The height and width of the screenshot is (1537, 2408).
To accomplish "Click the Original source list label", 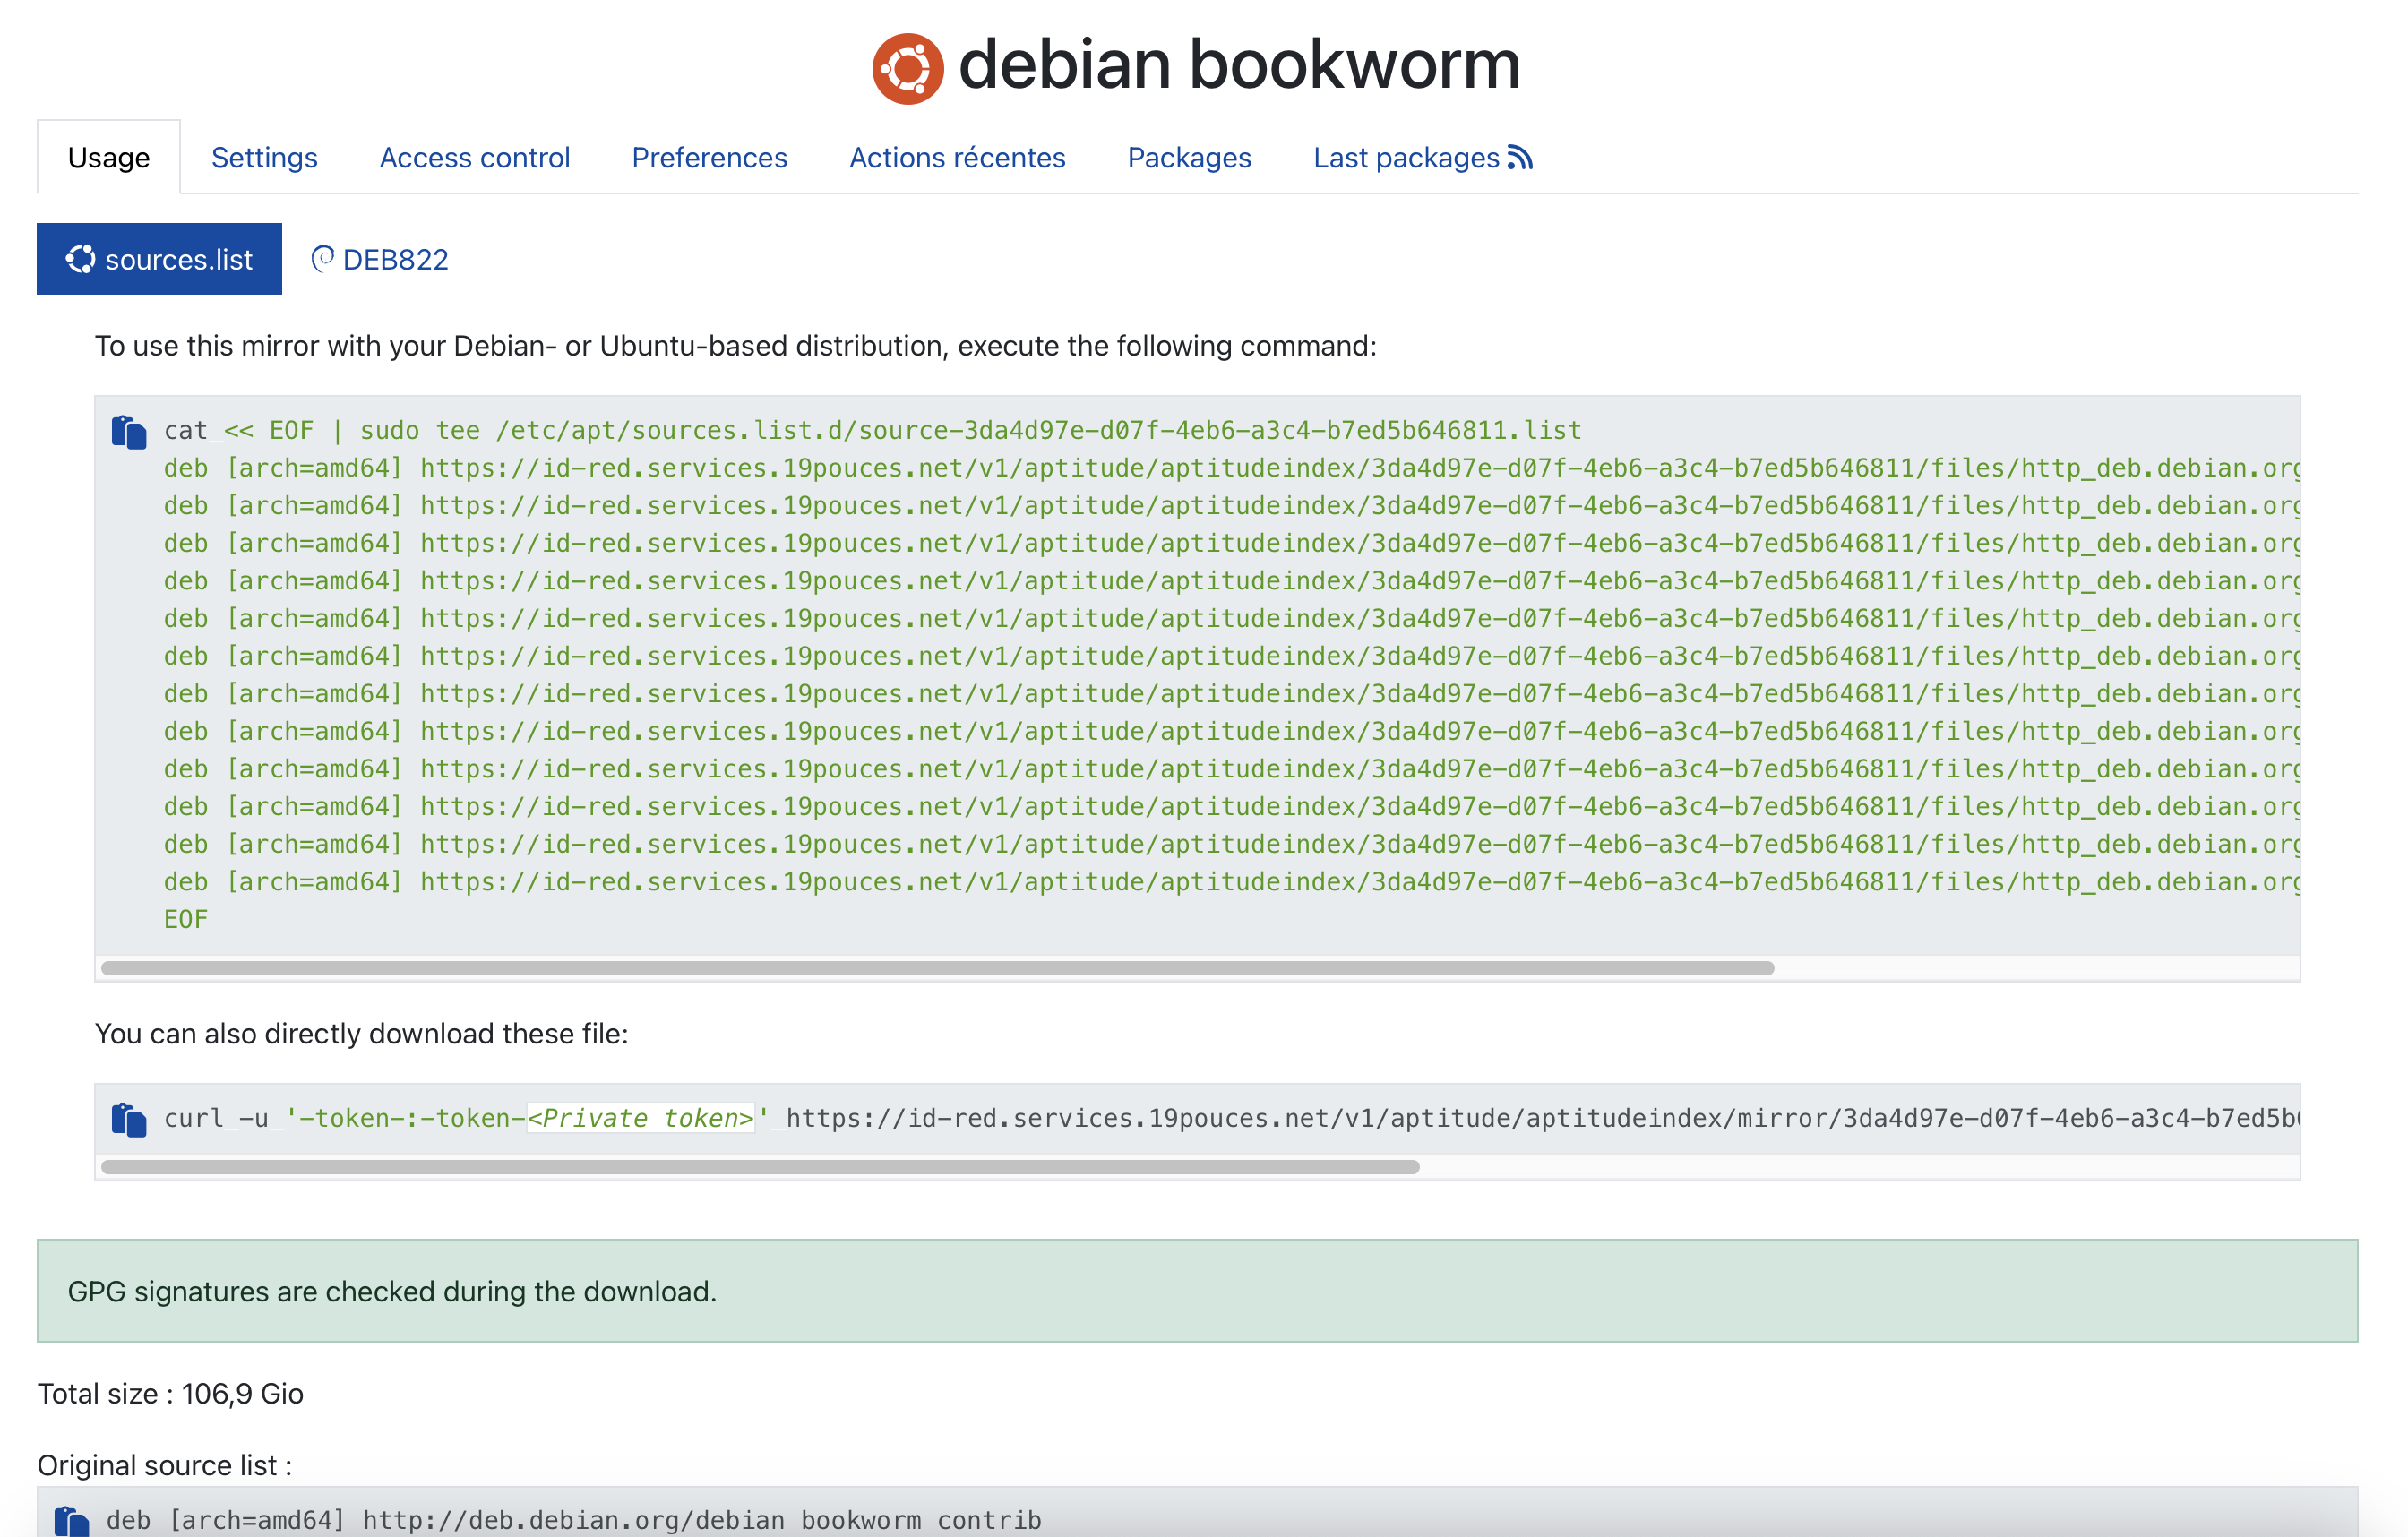I will tap(164, 1465).
